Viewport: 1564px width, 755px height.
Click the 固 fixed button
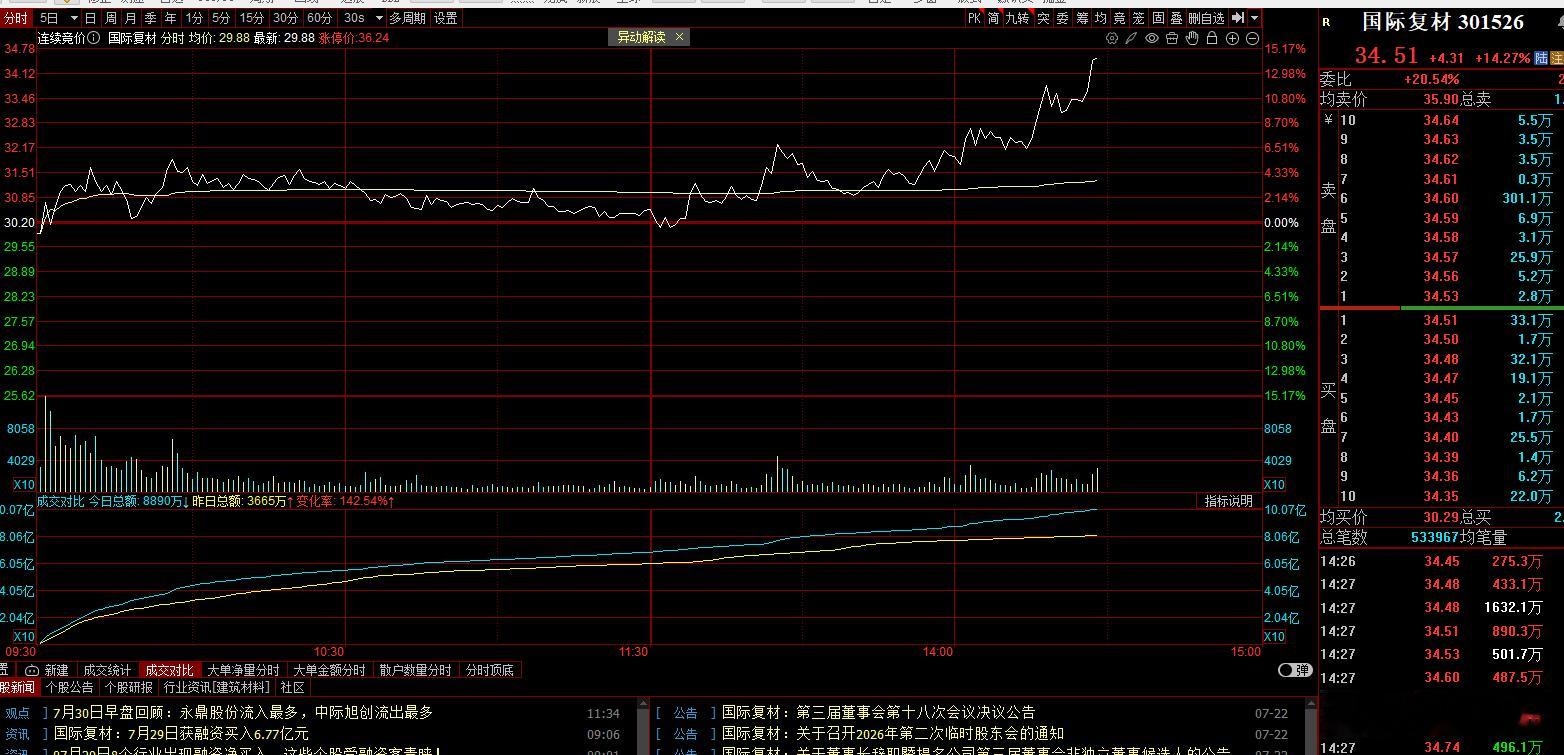coord(1158,18)
